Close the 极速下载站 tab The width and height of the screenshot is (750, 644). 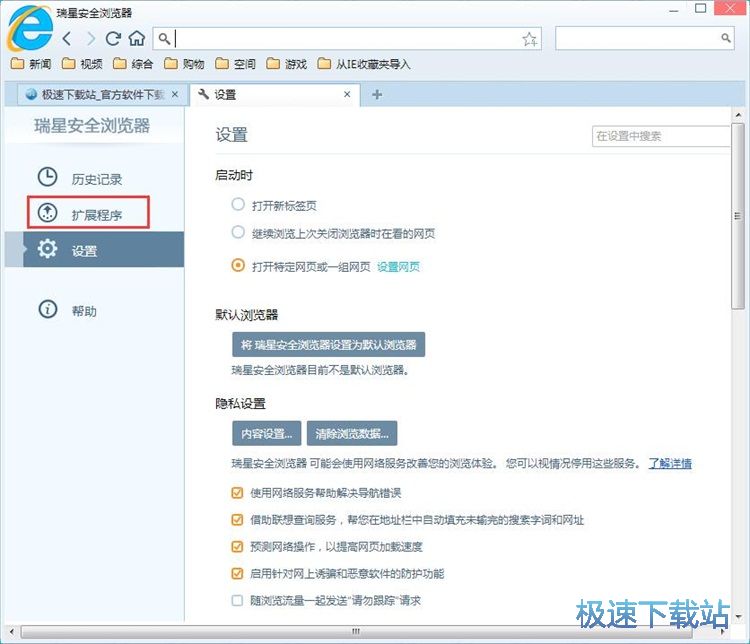175,94
